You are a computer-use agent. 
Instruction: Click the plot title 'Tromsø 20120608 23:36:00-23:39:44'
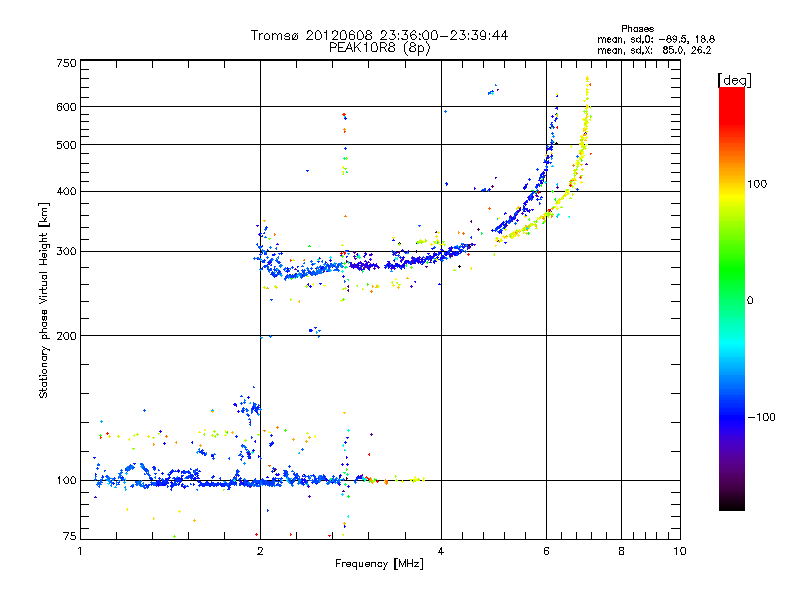379,35
